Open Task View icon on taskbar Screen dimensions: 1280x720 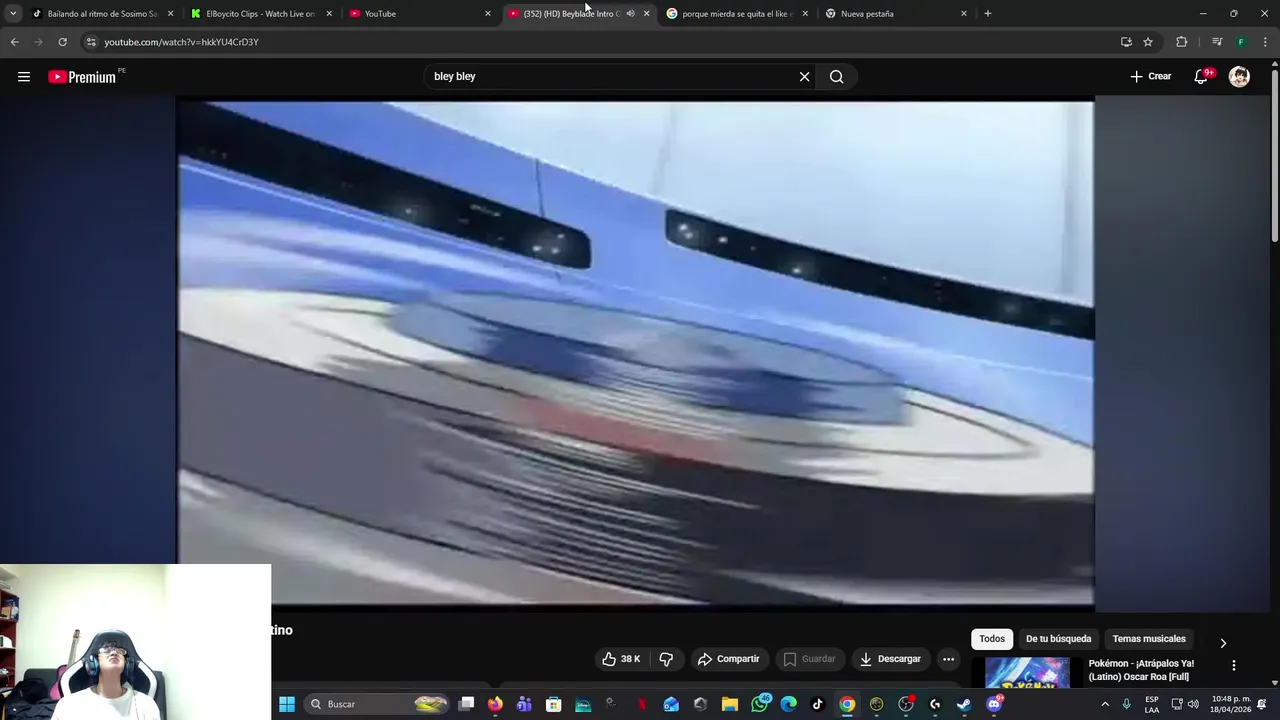pos(466,704)
